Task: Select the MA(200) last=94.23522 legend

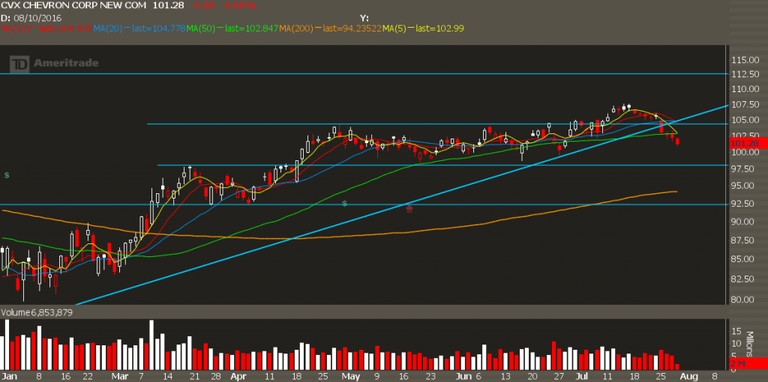Action: 331,29
